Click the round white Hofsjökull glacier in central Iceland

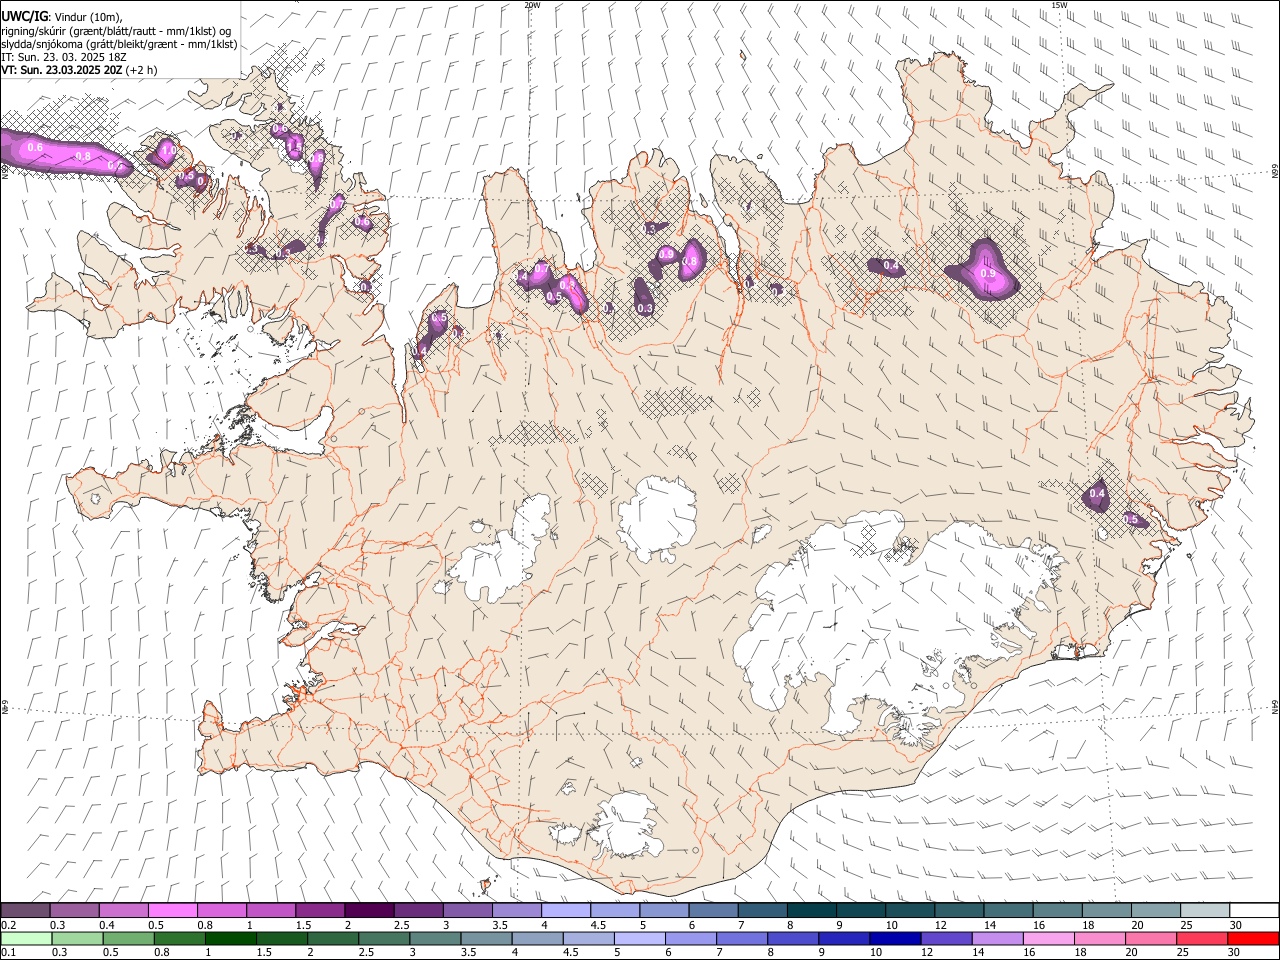coord(657,519)
